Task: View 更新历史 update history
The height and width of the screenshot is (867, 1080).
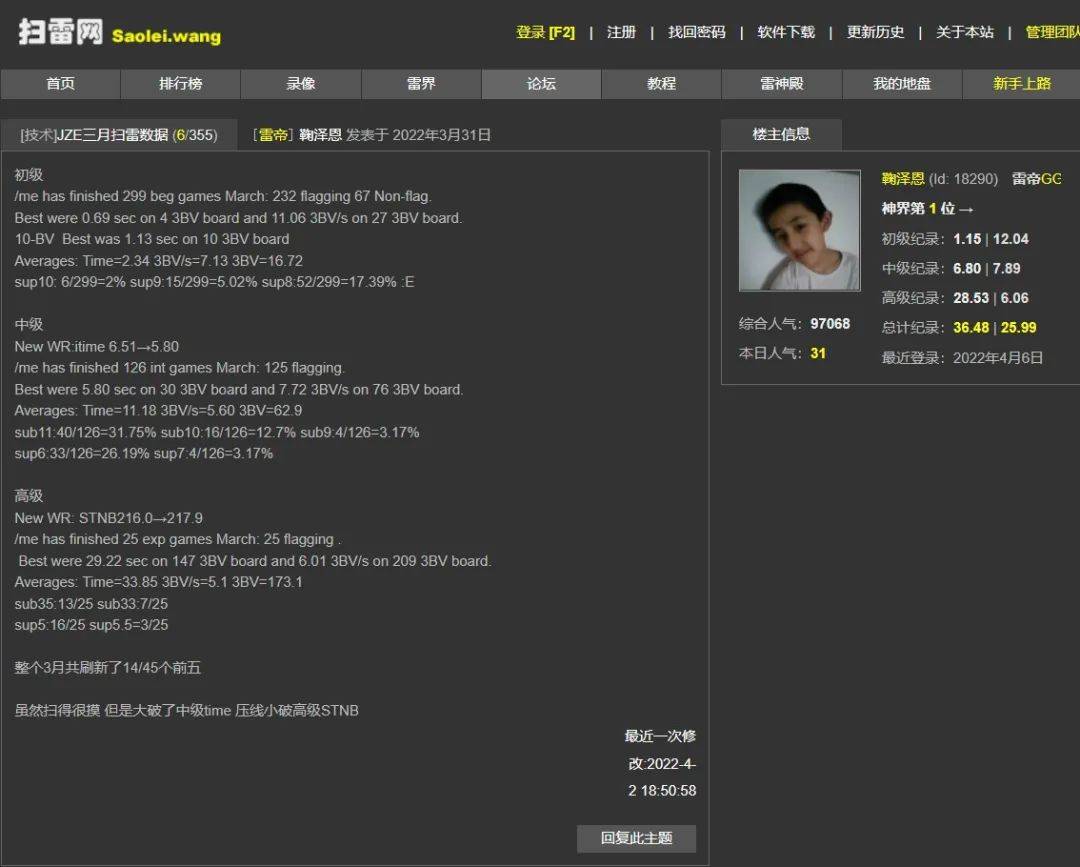Action: [875, 32]
